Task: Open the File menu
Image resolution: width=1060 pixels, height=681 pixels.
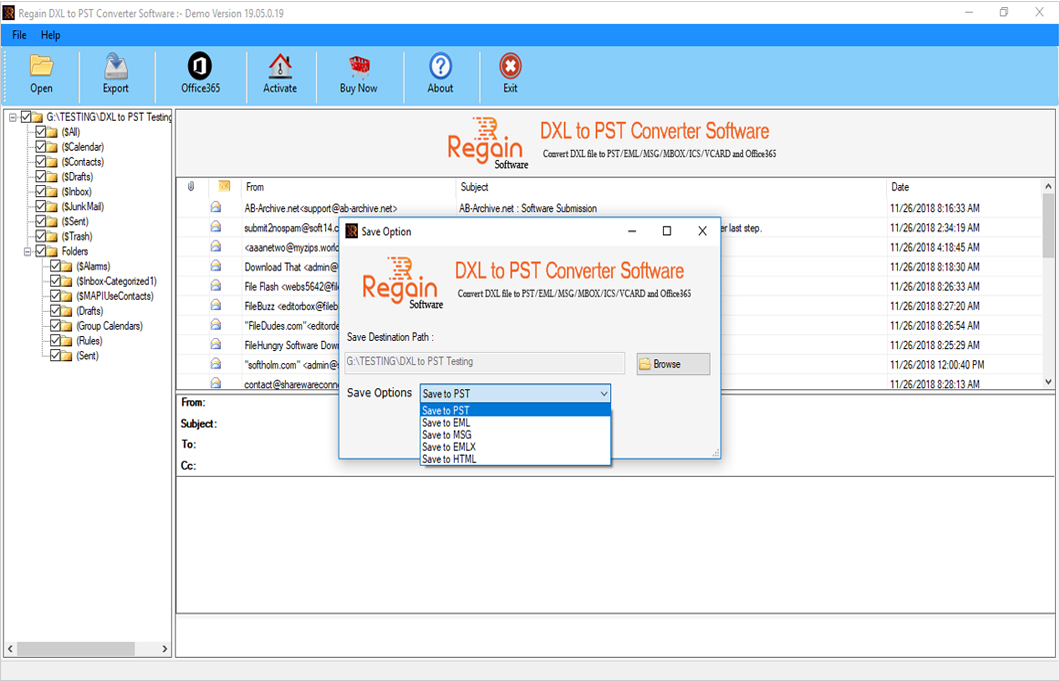Action: point(18,34)
